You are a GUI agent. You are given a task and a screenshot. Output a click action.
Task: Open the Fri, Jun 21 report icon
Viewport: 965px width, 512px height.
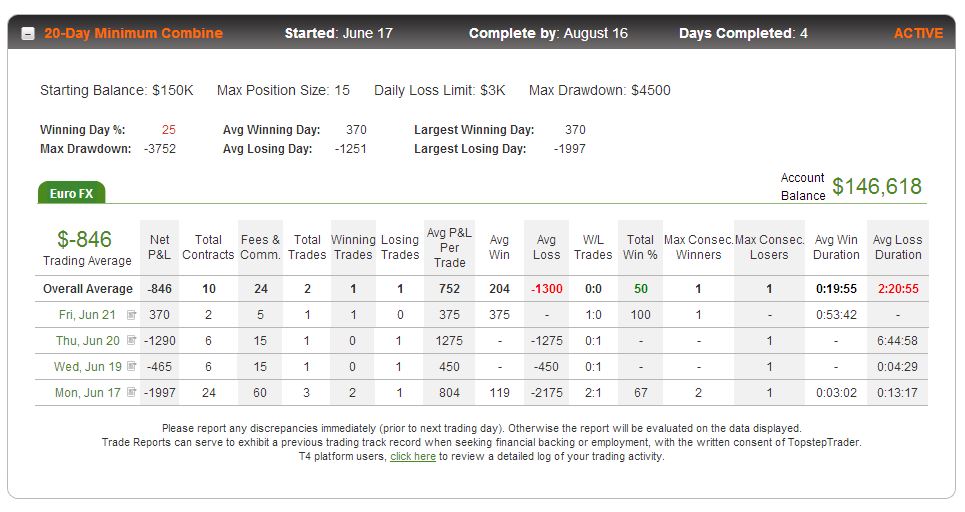(131, 314)
